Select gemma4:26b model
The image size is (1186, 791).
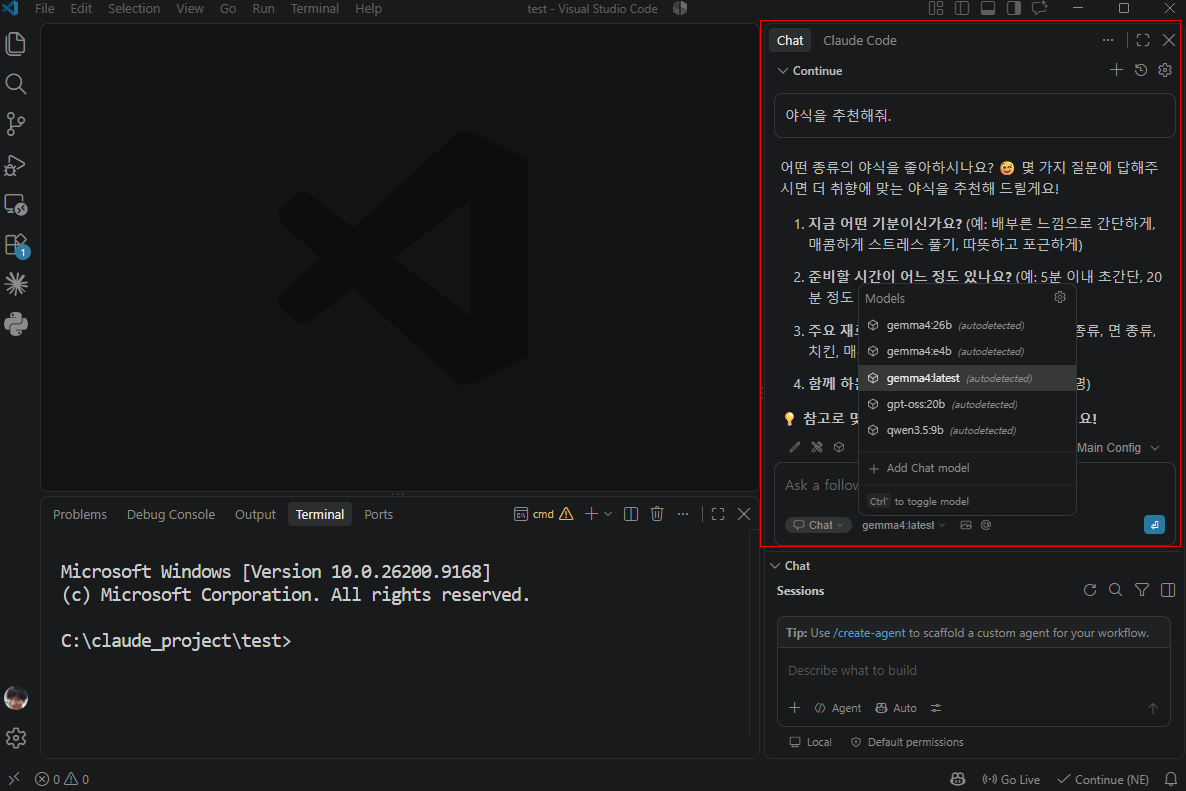967,325
